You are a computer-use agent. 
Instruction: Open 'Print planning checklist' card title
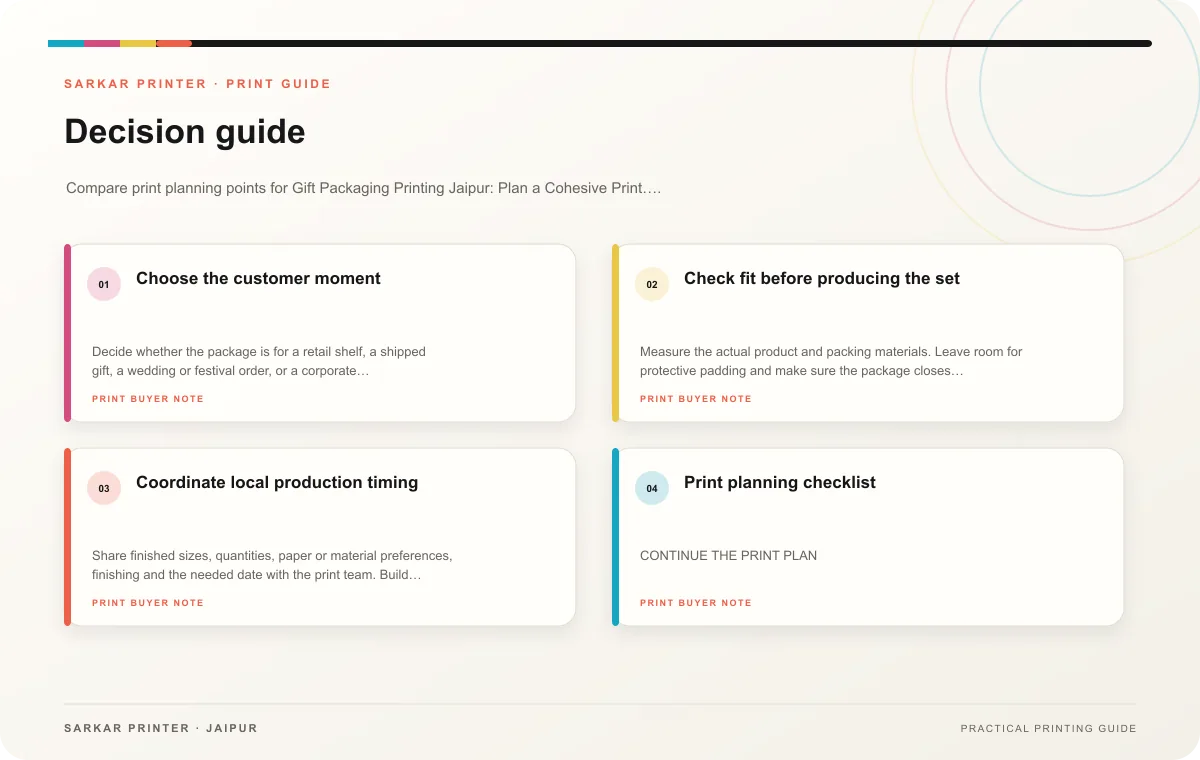[780, 483]
